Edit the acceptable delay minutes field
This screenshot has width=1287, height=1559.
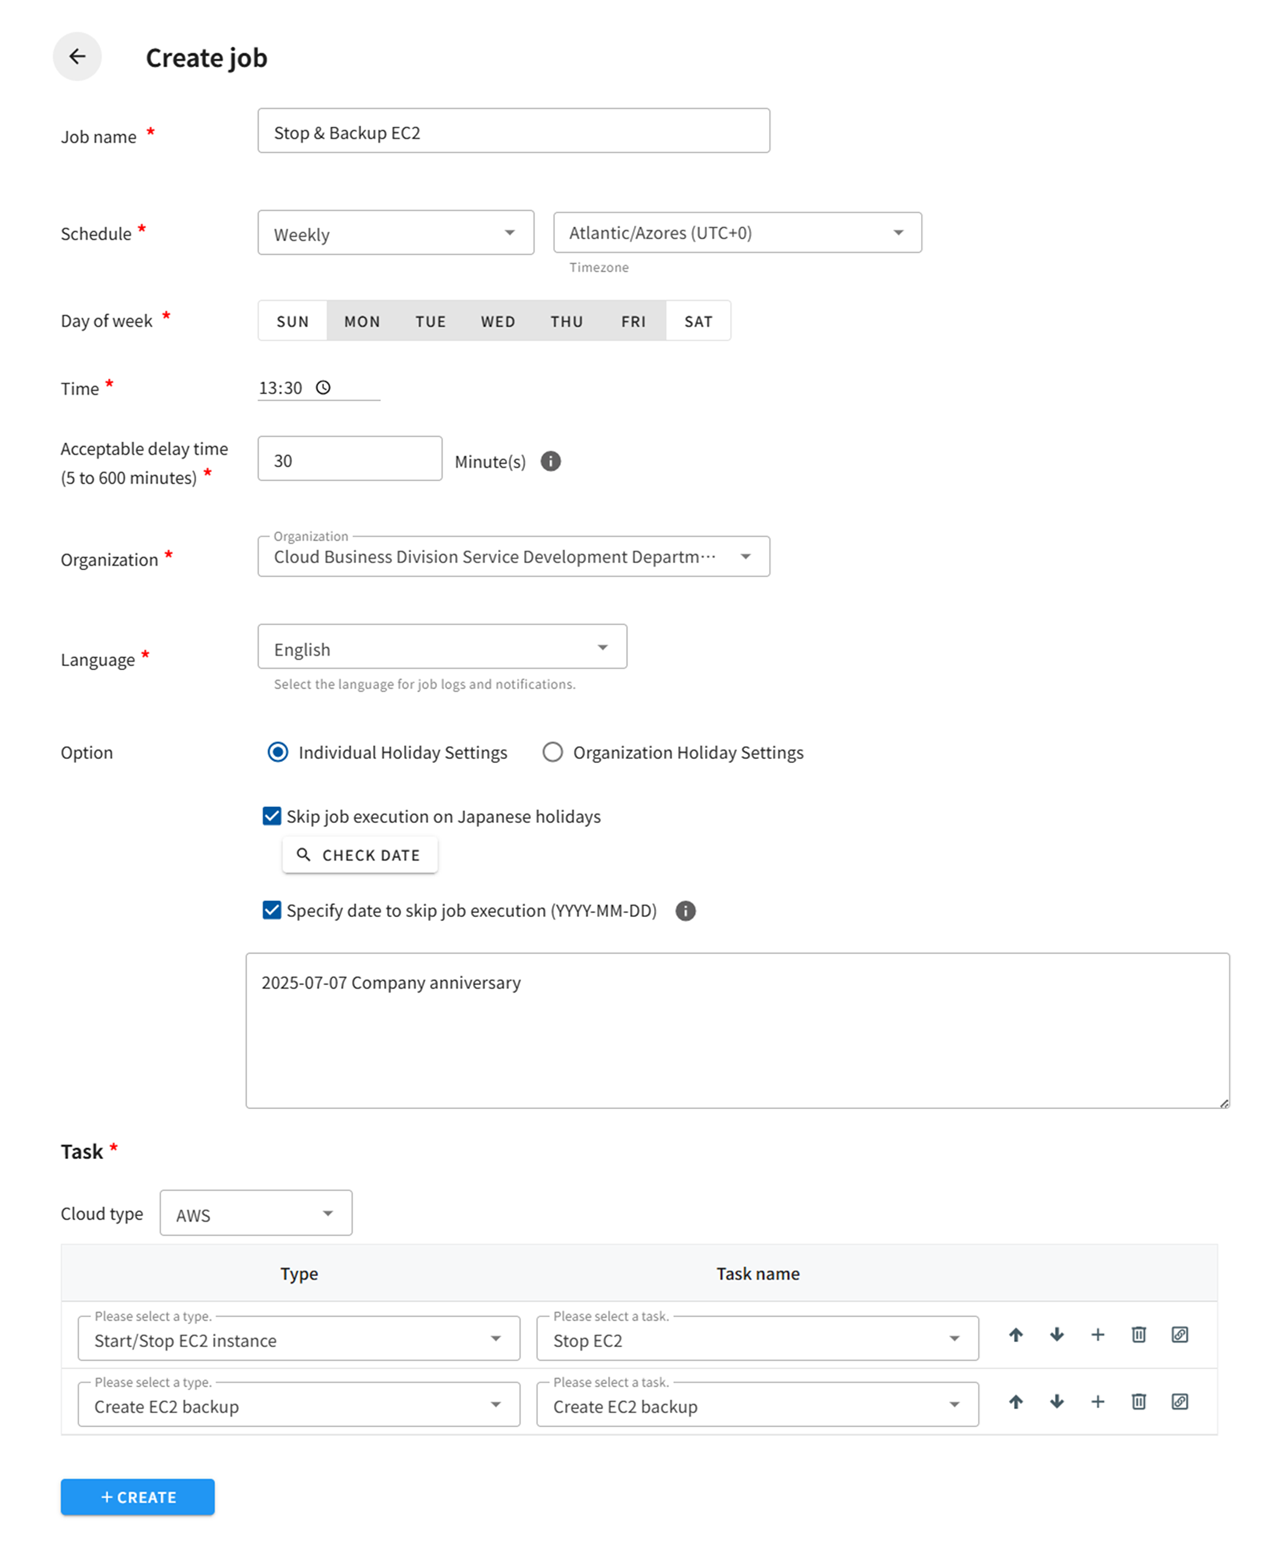point(350,459)
